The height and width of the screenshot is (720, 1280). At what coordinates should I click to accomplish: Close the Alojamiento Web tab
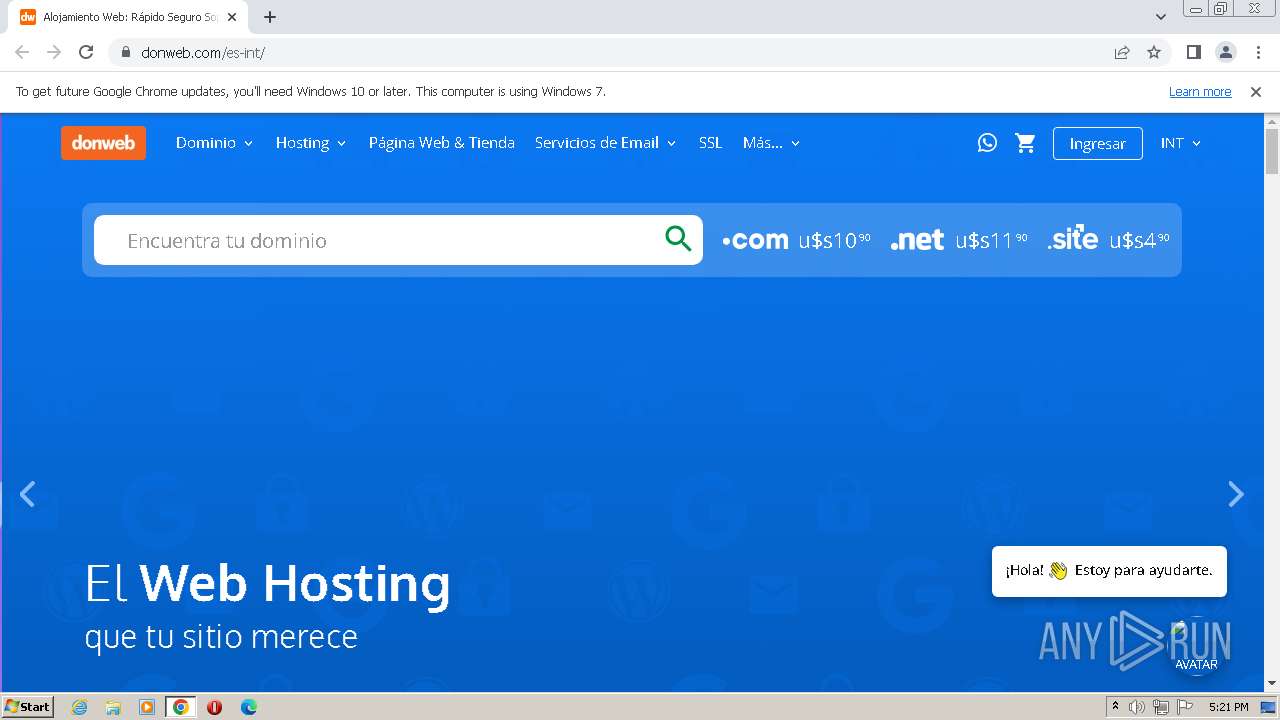(231, 17)
